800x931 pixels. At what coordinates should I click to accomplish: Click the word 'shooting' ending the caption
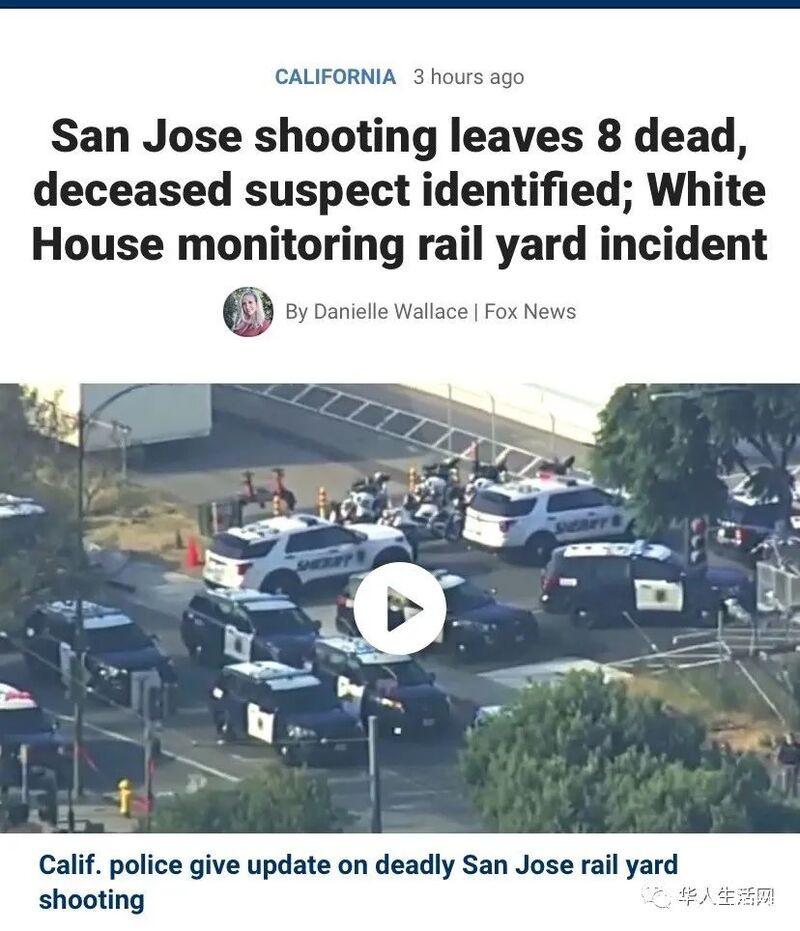[x=91, y=899]
